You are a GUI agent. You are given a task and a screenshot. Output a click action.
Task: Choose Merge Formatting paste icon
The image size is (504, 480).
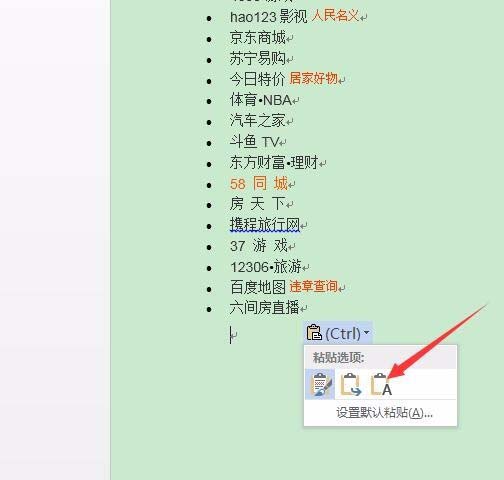click(x=351, y=384)
